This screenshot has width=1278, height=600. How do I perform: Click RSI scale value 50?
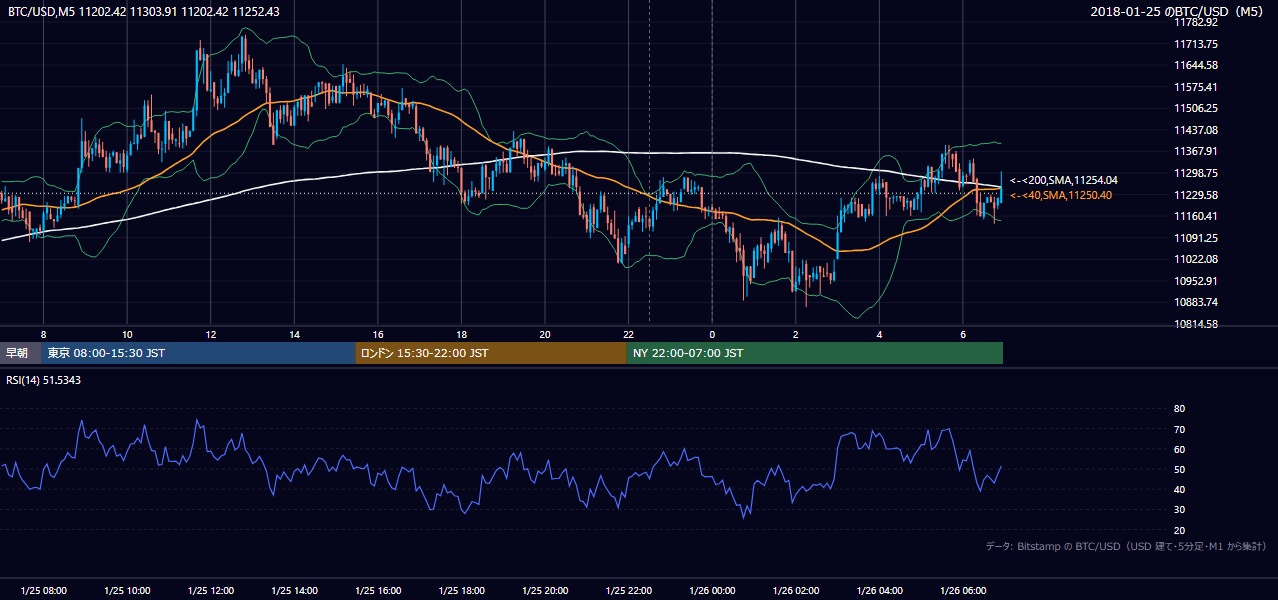(x=1179, y=469)
